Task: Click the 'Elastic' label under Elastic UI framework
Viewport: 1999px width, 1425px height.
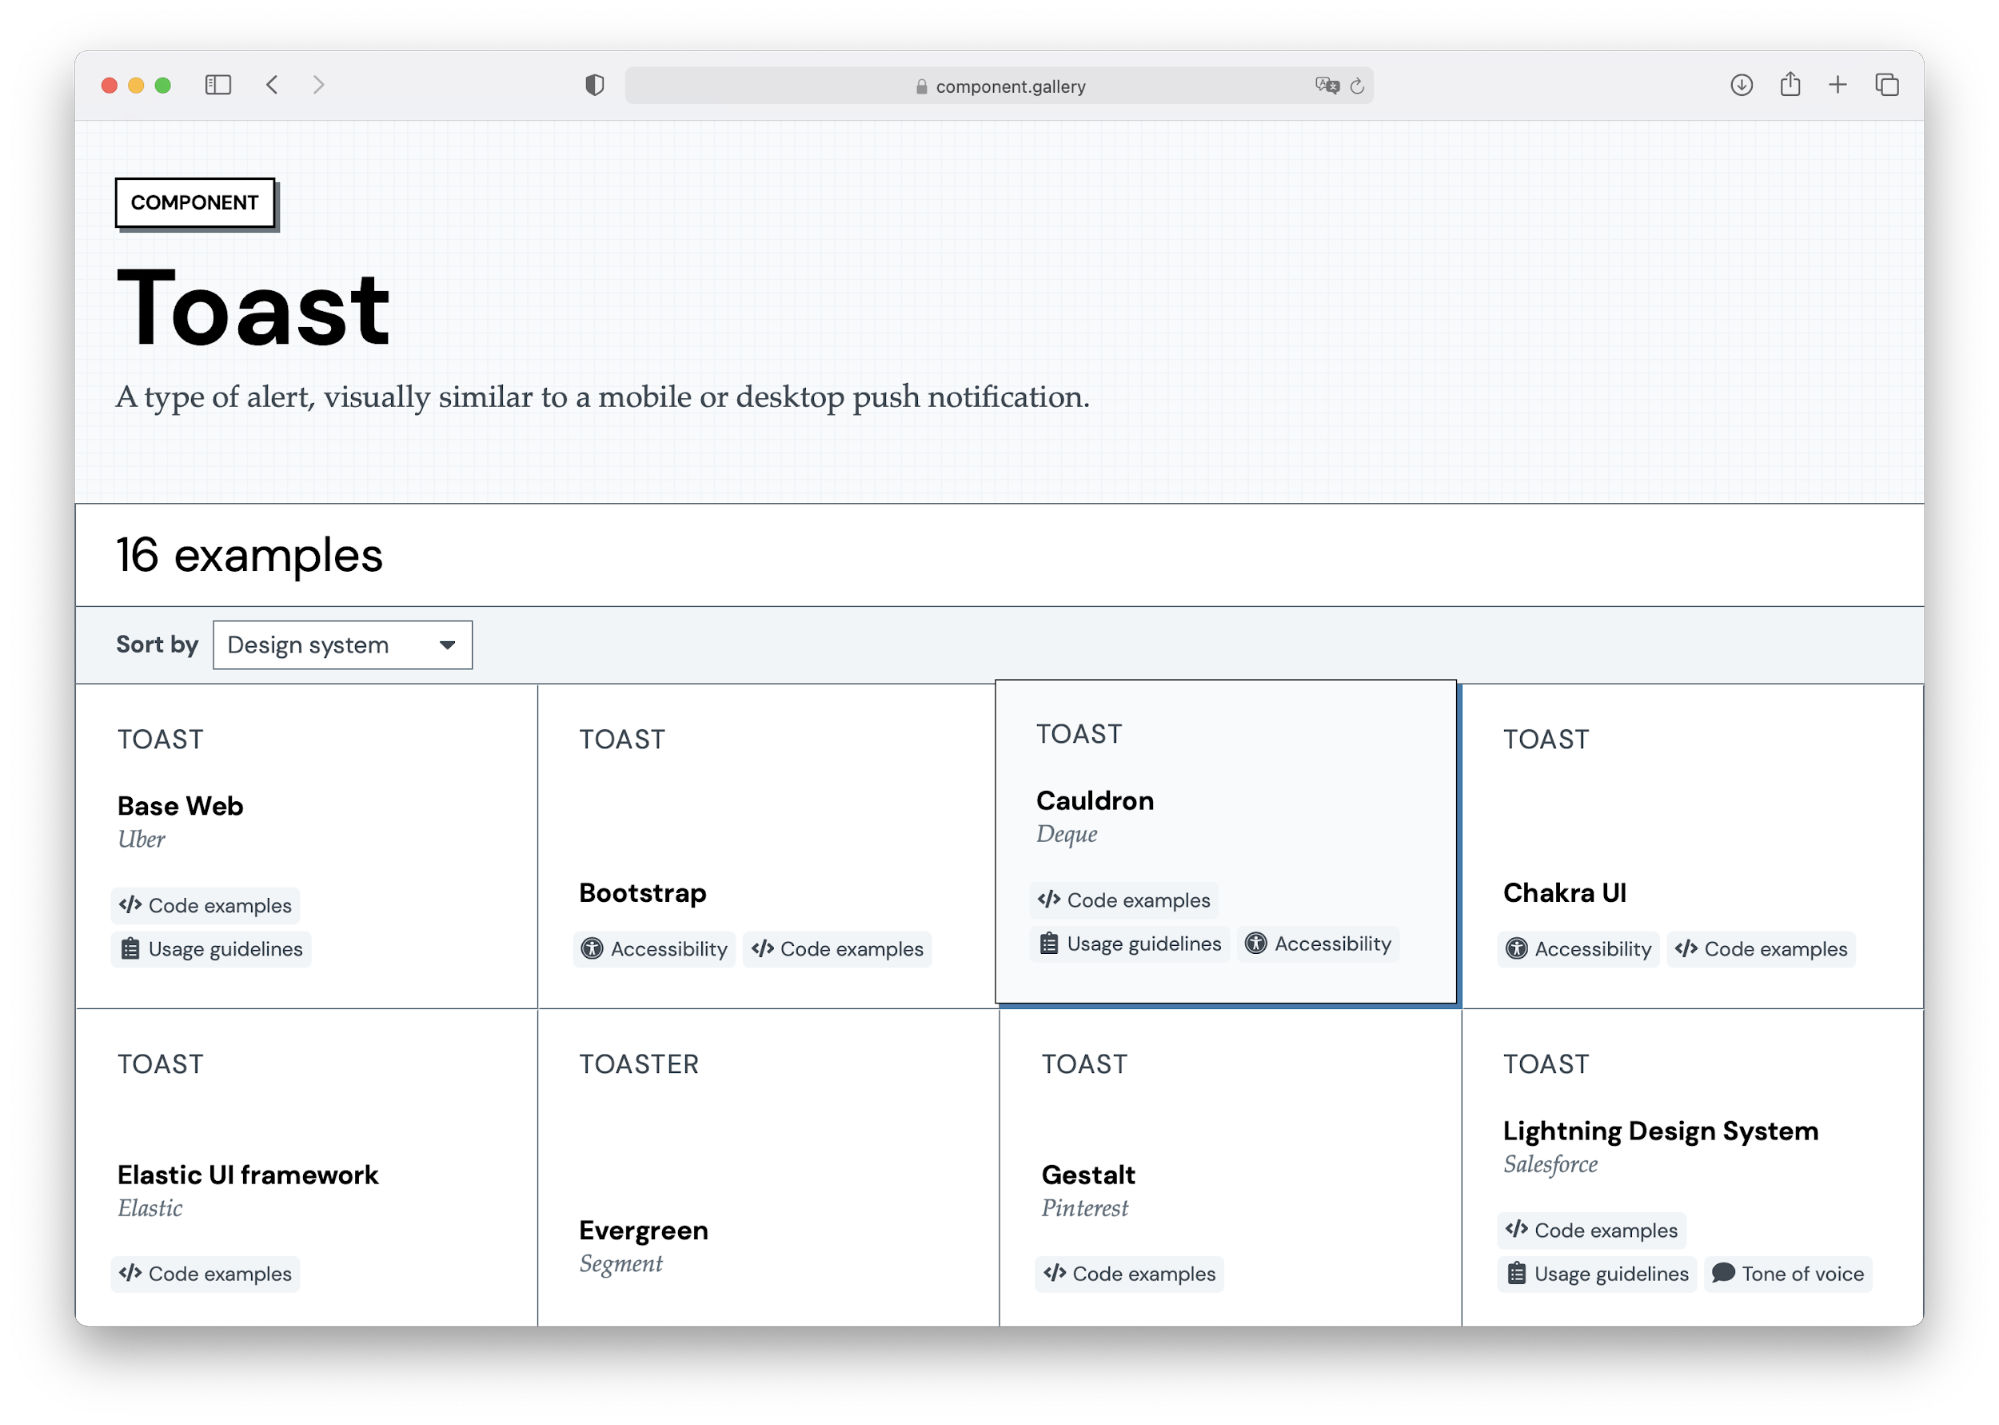Action: pyautogui.click(x=150, y=1209)
